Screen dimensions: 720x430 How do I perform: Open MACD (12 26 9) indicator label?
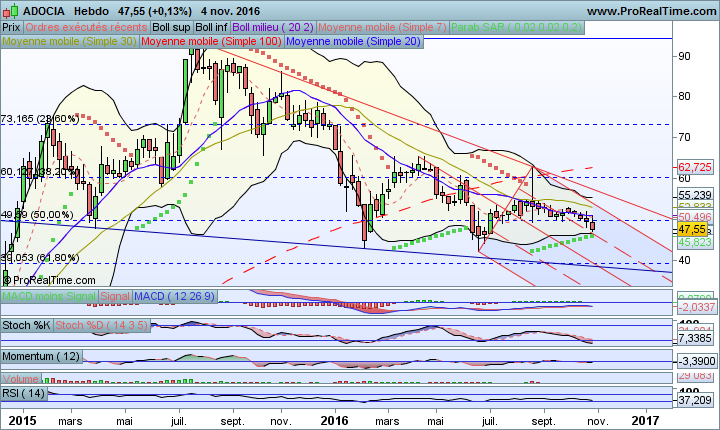pos(174,296)
